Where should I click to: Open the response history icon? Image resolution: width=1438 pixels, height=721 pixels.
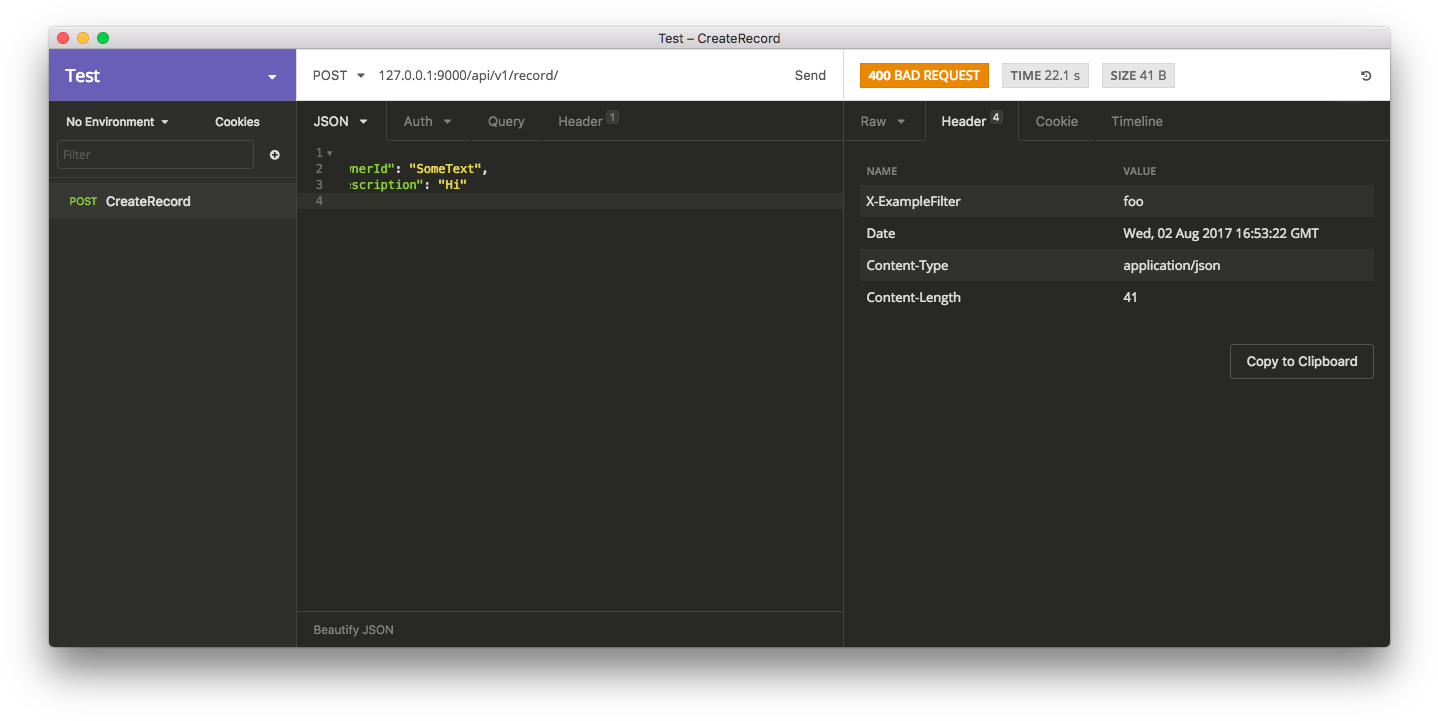[1366, 76]
